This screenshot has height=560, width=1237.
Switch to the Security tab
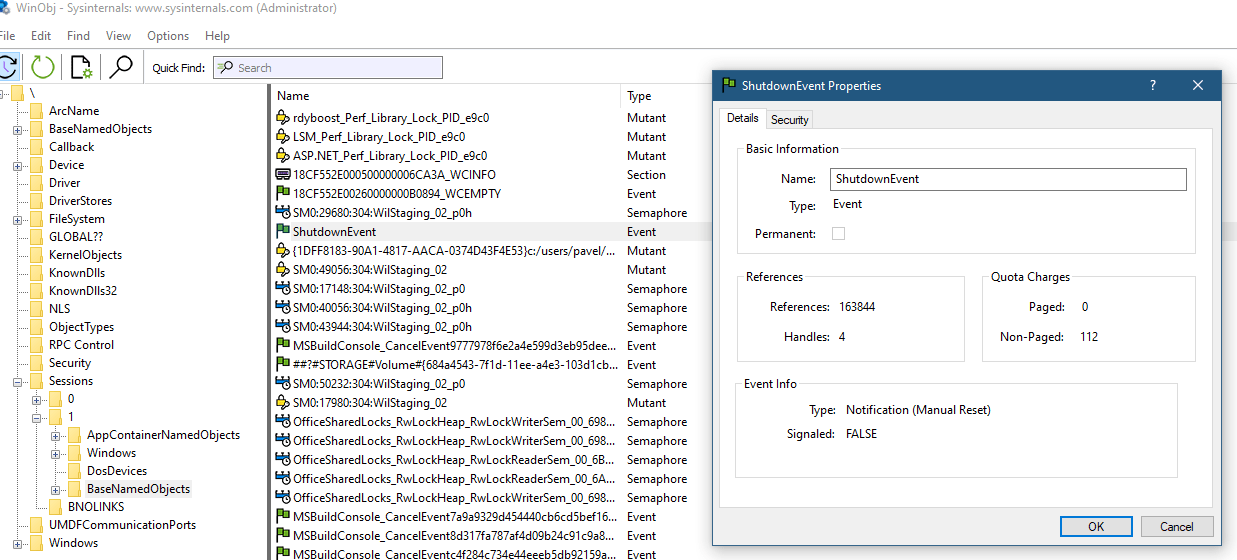[x=789, y=119]
